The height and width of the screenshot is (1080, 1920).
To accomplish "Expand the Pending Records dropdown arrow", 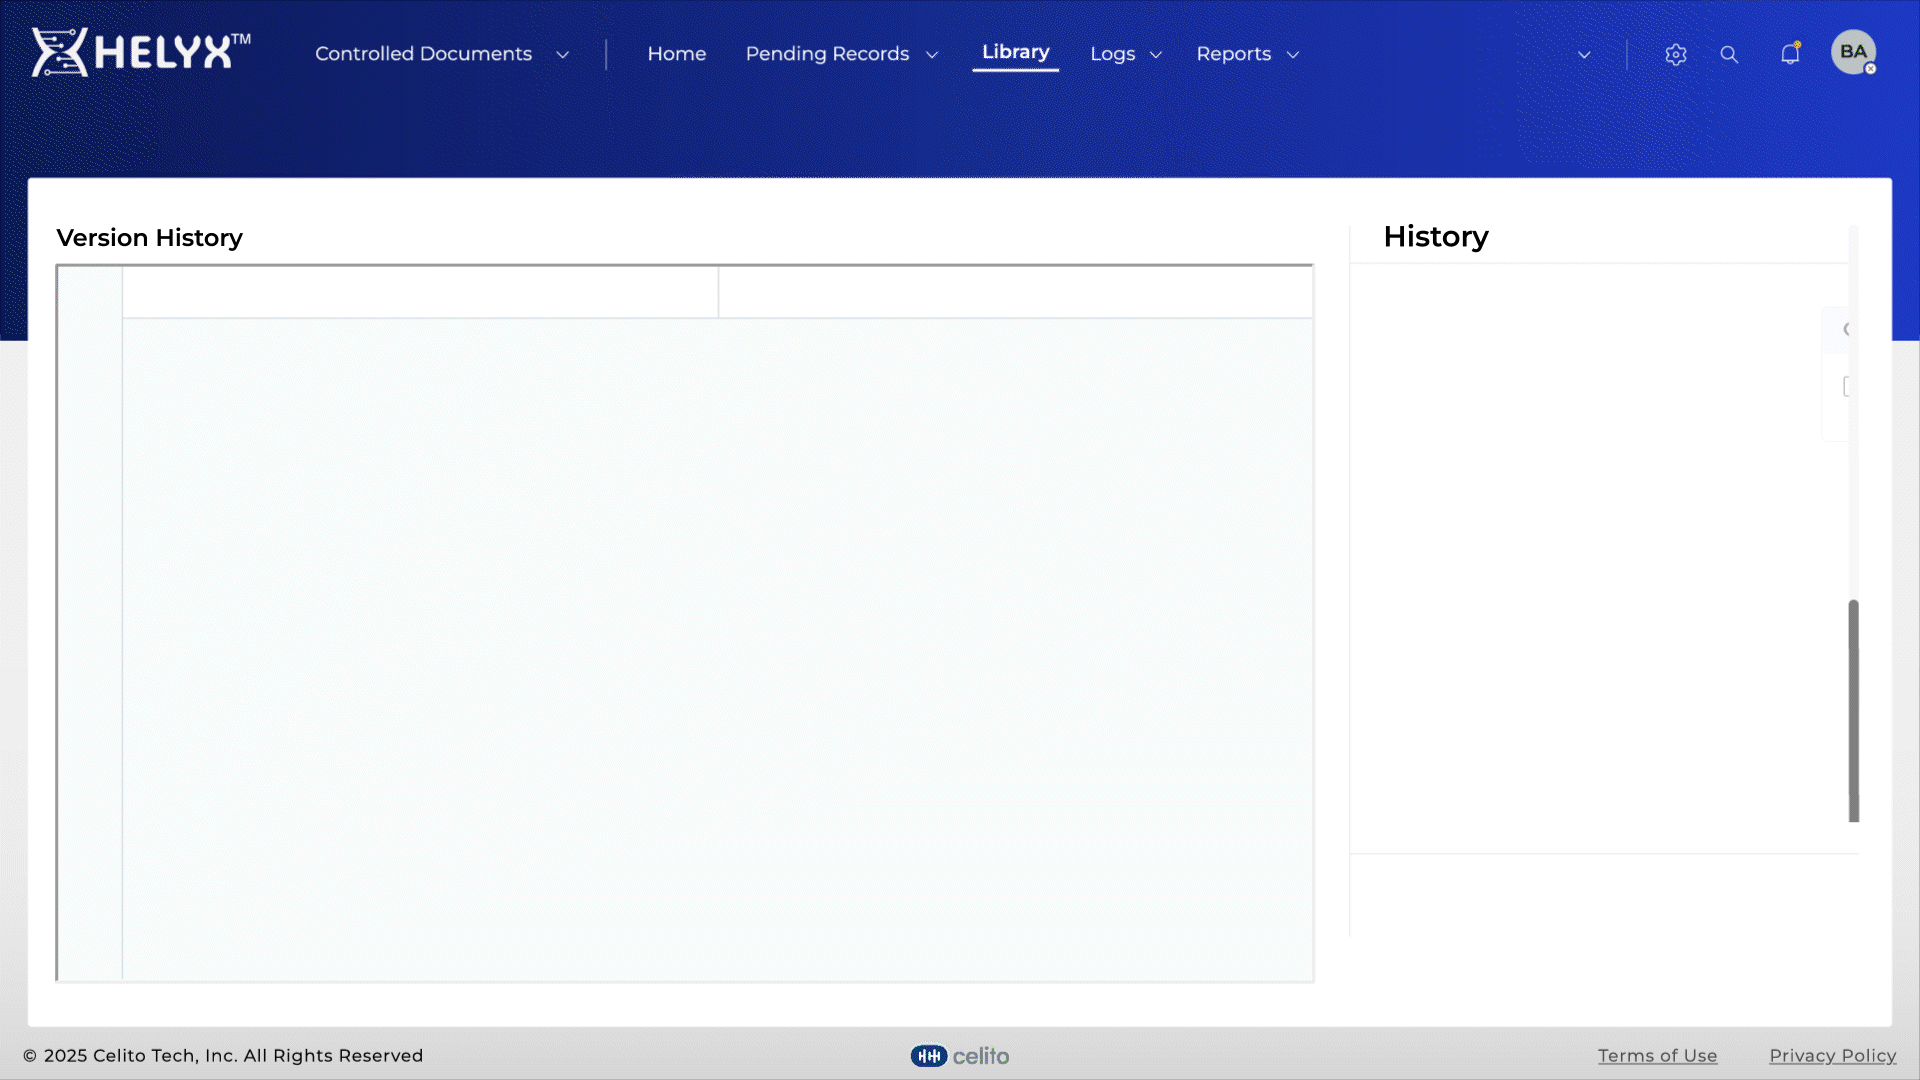I will point(932,55).
